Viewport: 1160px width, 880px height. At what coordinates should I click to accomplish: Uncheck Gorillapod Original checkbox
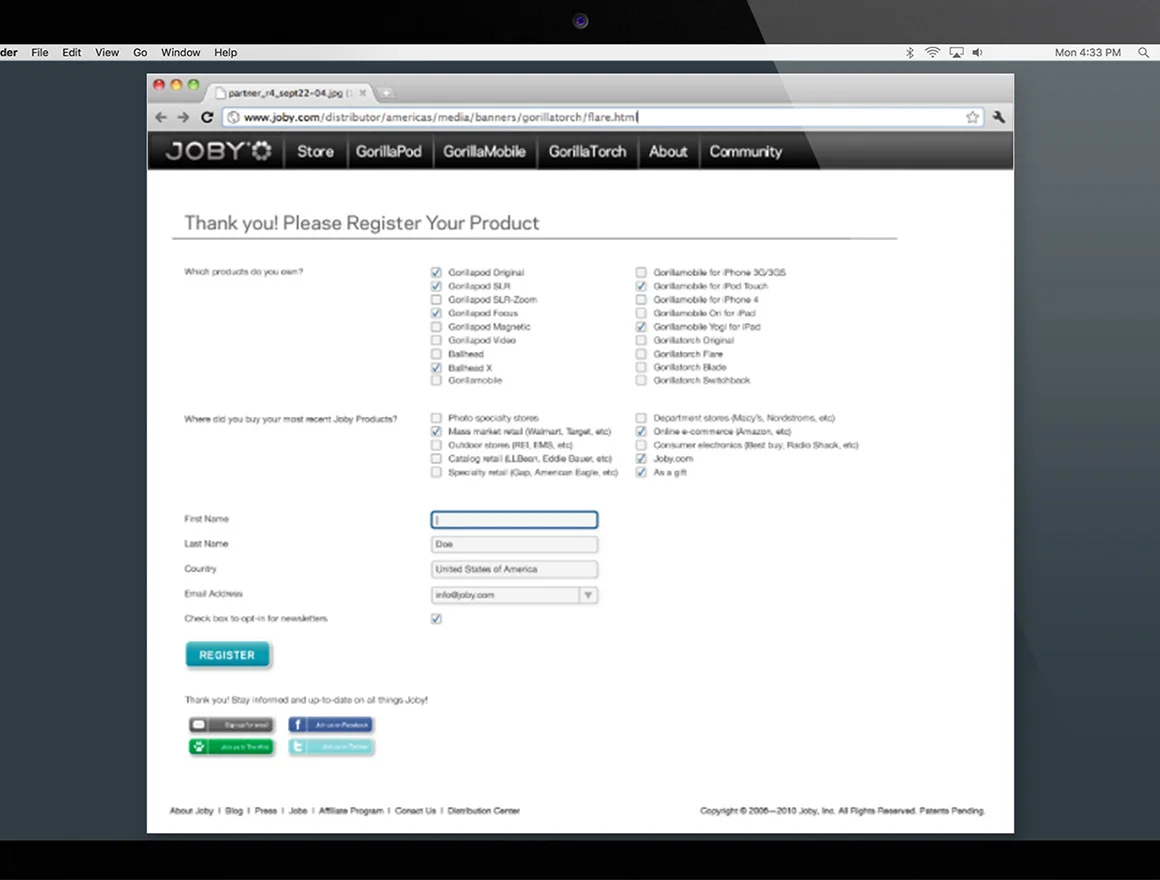pos(436,272)
